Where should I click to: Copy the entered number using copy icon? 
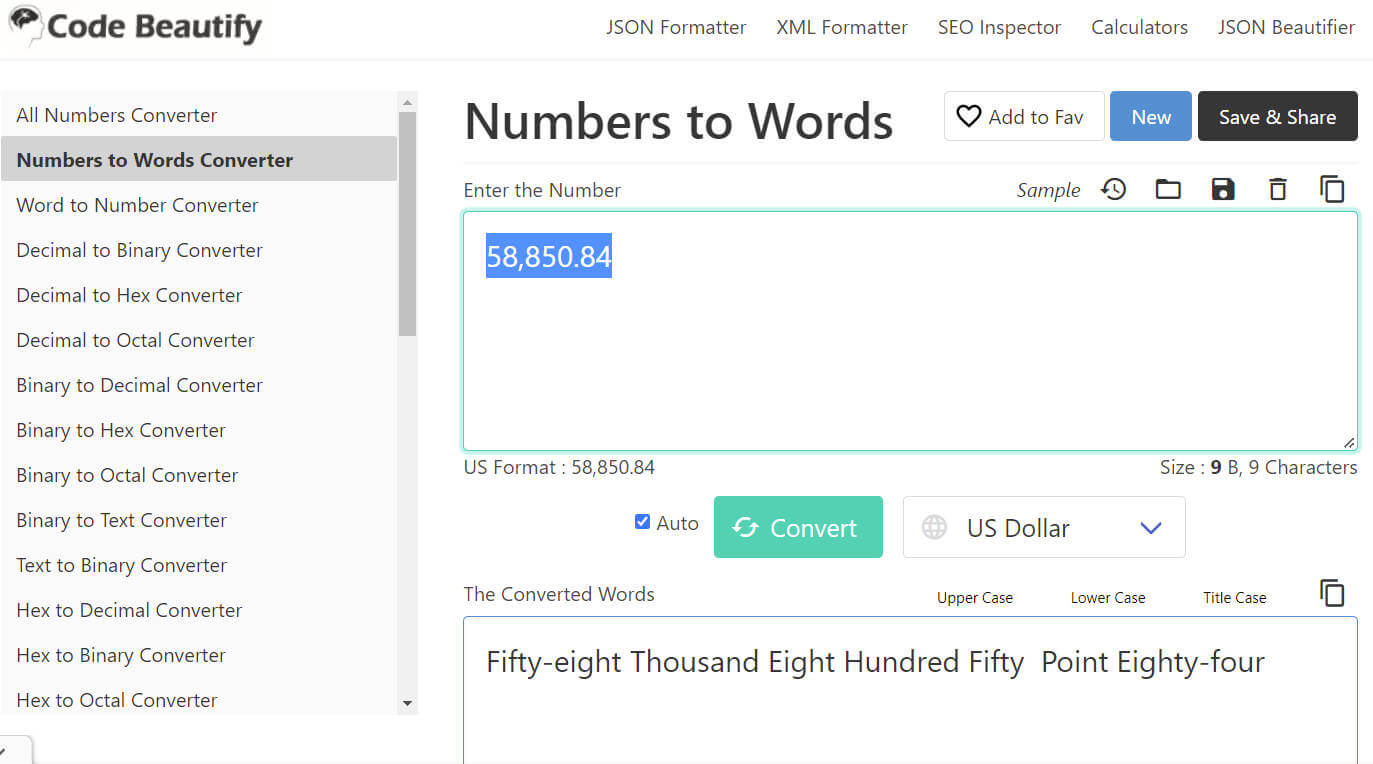tap(1332, 189)
